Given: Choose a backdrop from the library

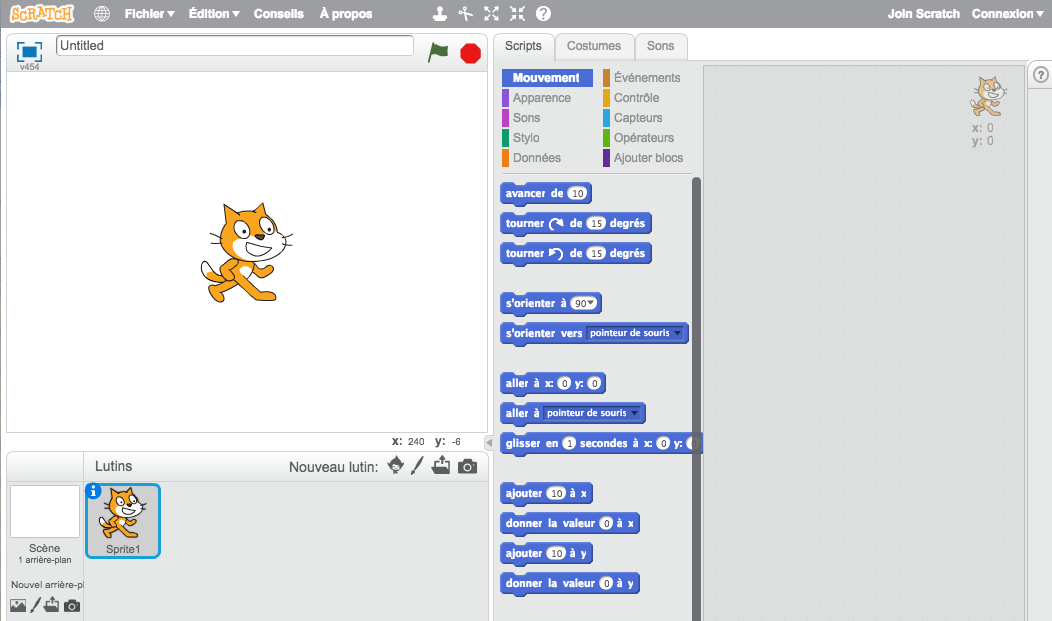Looking at the screenshot, I should click(x=18, y=606).
